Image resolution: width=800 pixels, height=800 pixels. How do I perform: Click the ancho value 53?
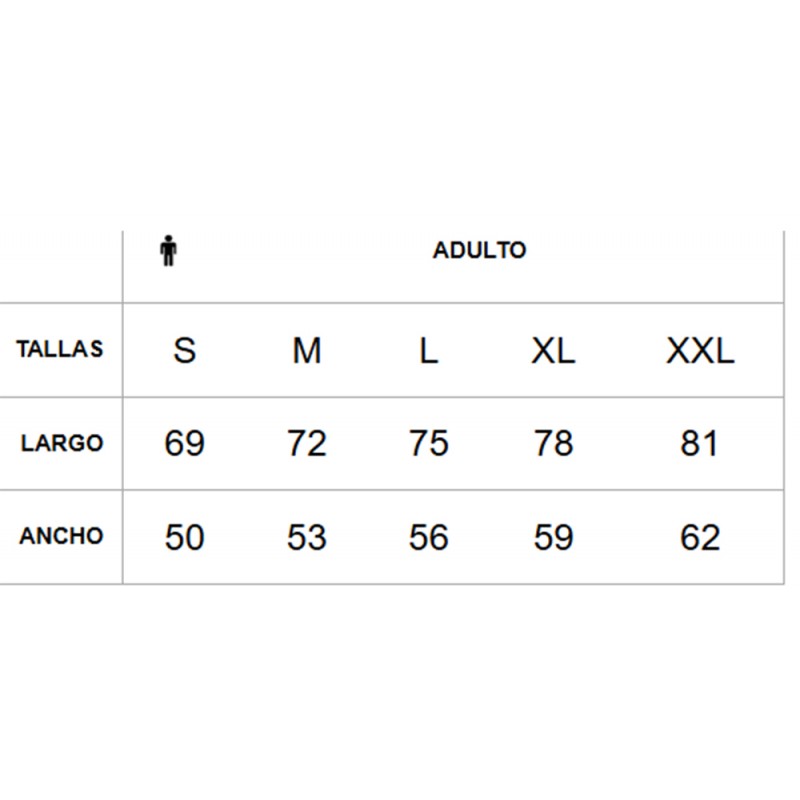[307, 537]
